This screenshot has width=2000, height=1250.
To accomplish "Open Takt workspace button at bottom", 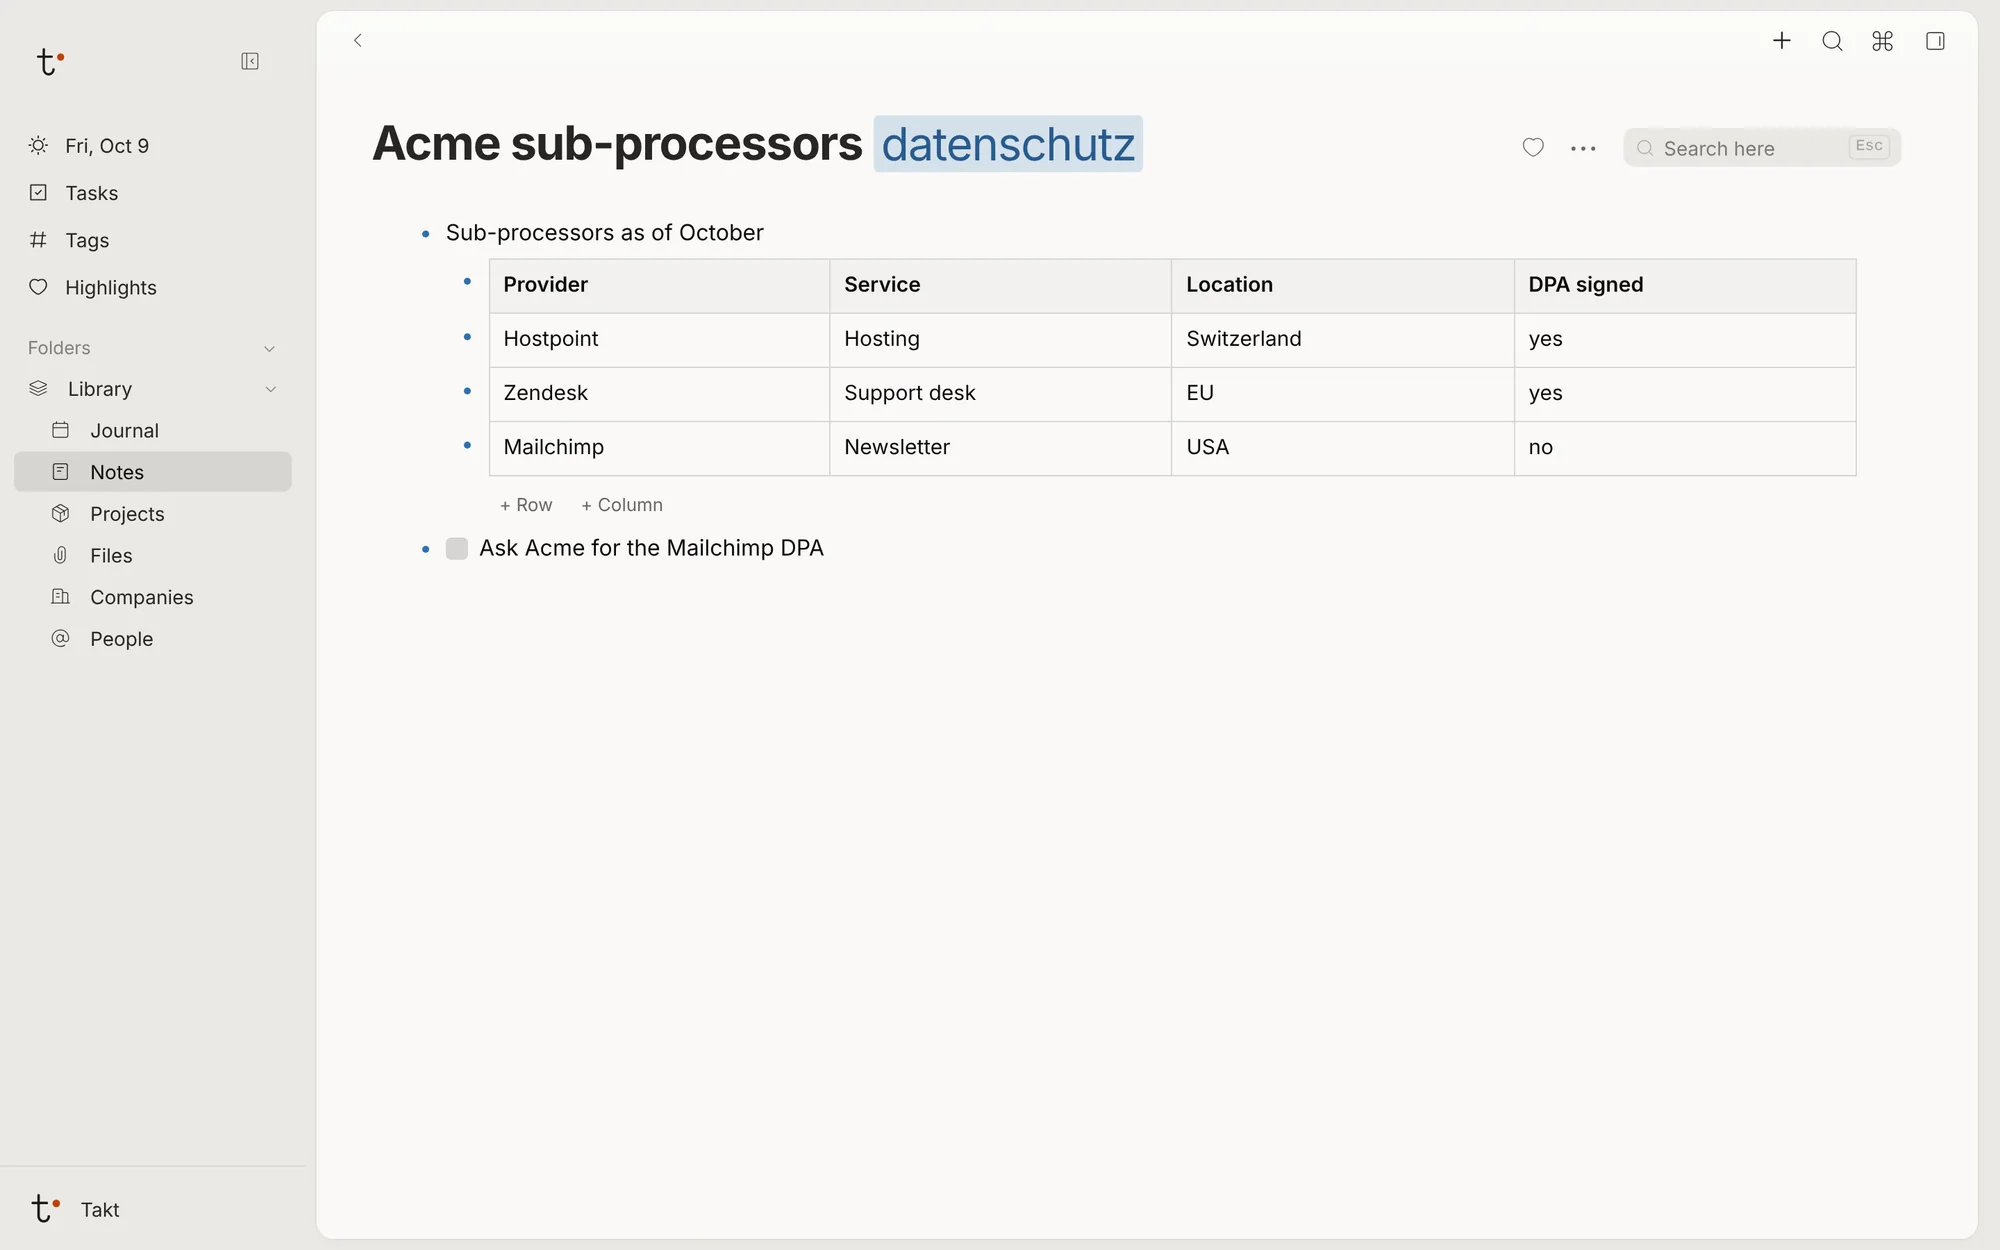I will [76, 1209].
